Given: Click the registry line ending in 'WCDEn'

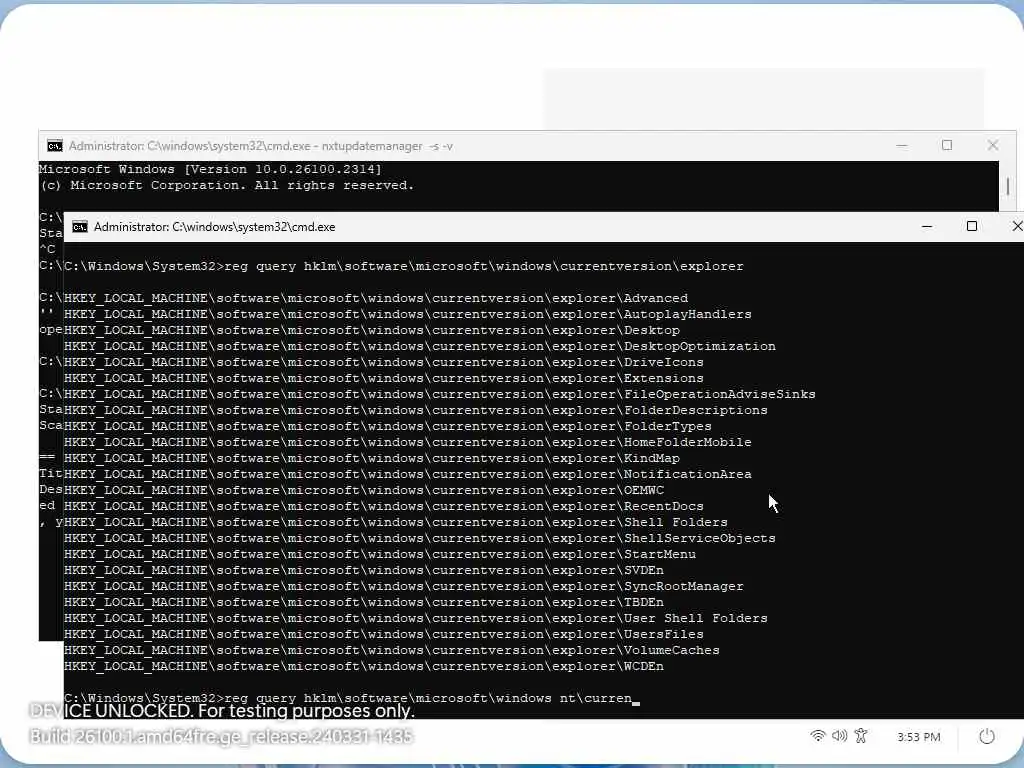Looking at the screenshot, I should pyautogui.click(x=364, y=666).
